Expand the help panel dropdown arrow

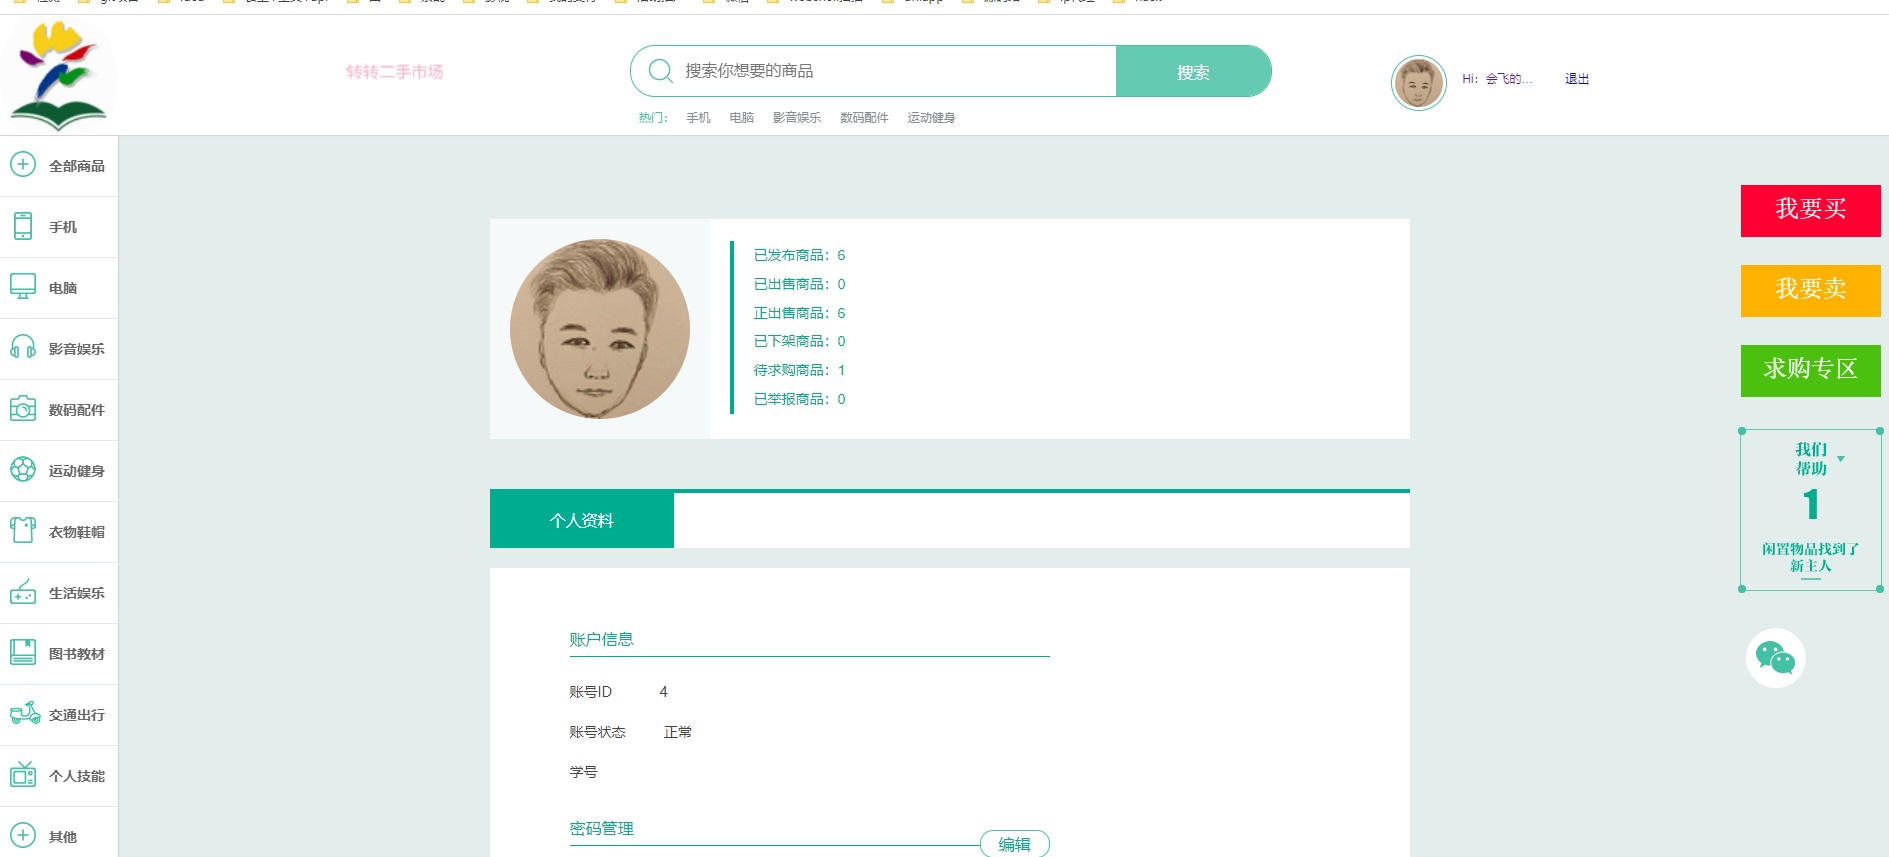pos(1841,459)
